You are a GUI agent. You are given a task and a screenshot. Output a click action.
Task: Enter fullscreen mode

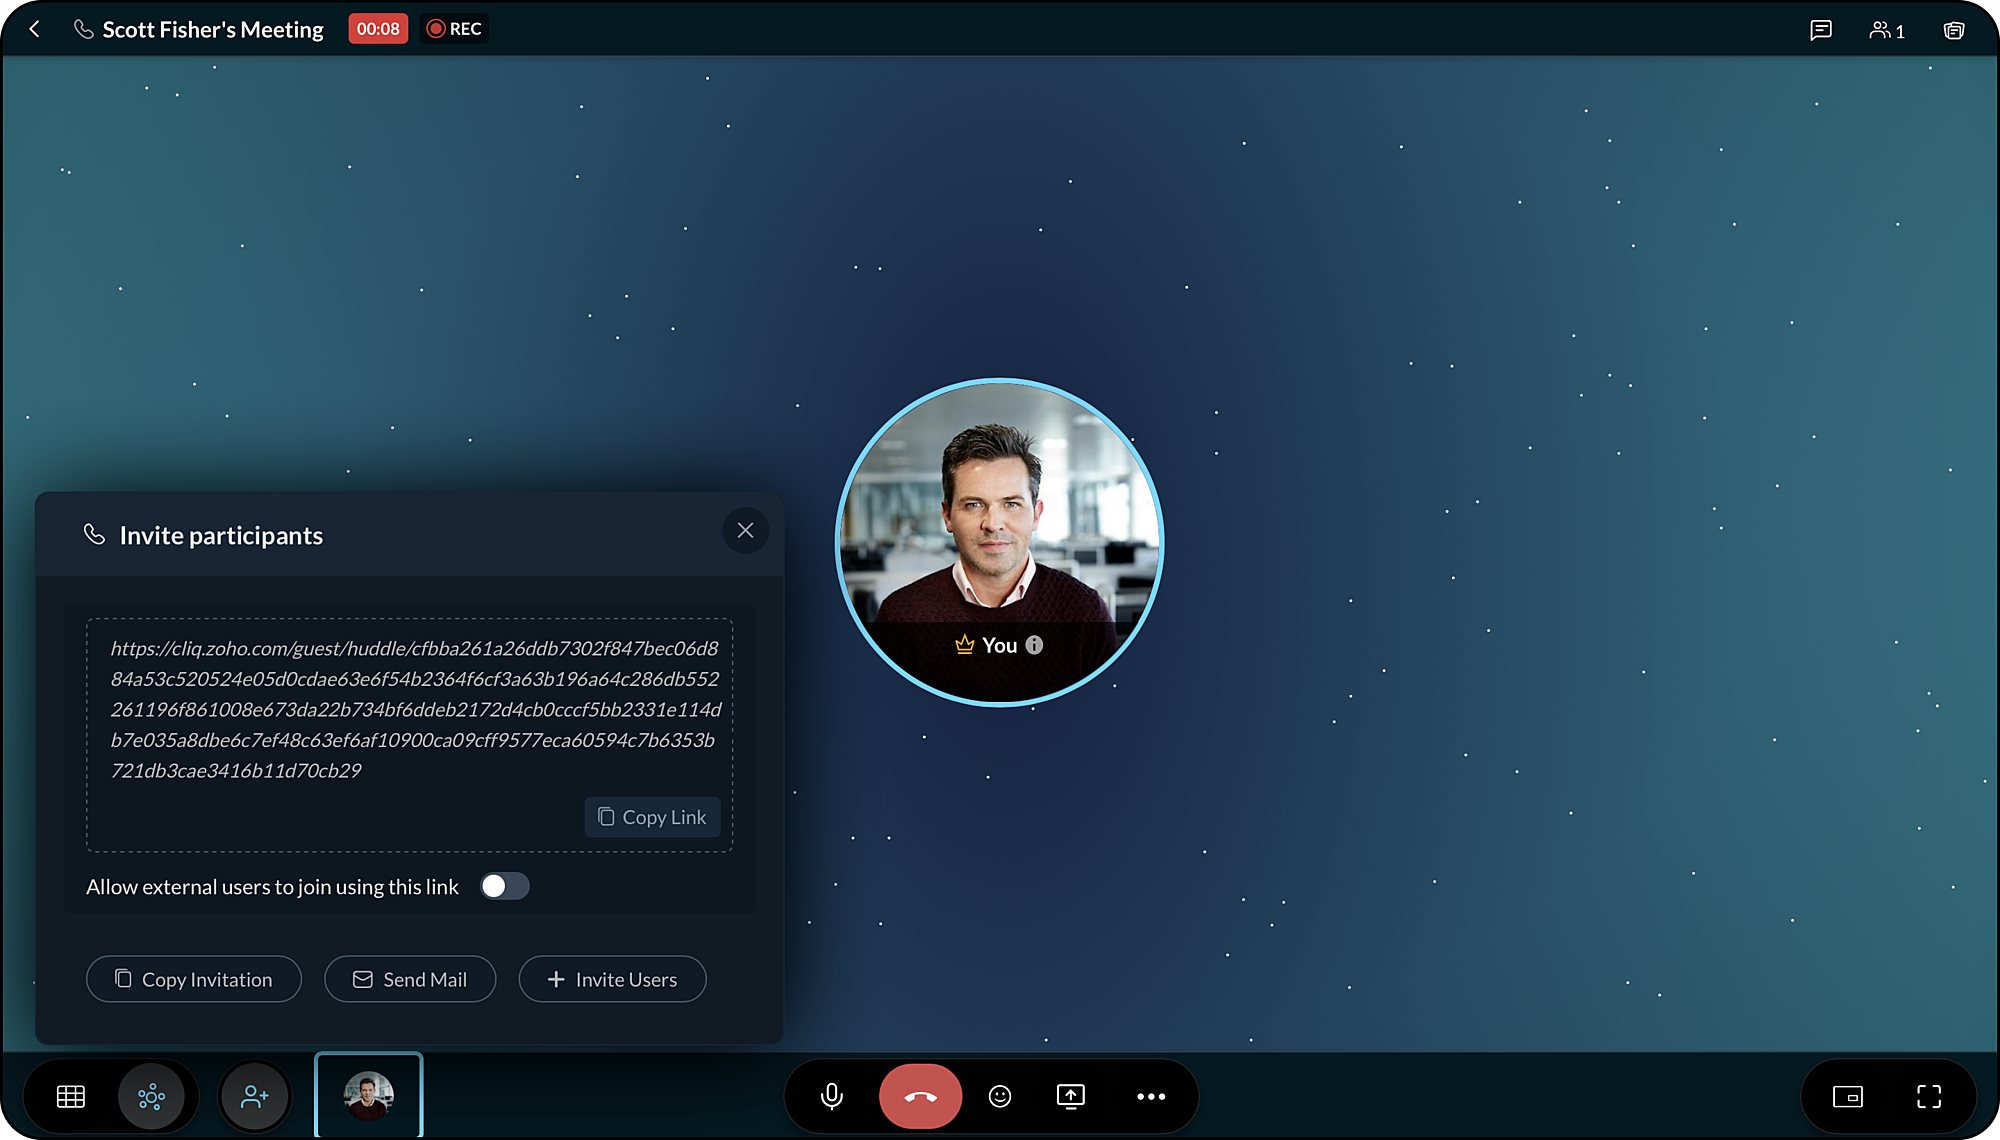[1929, 1097]
